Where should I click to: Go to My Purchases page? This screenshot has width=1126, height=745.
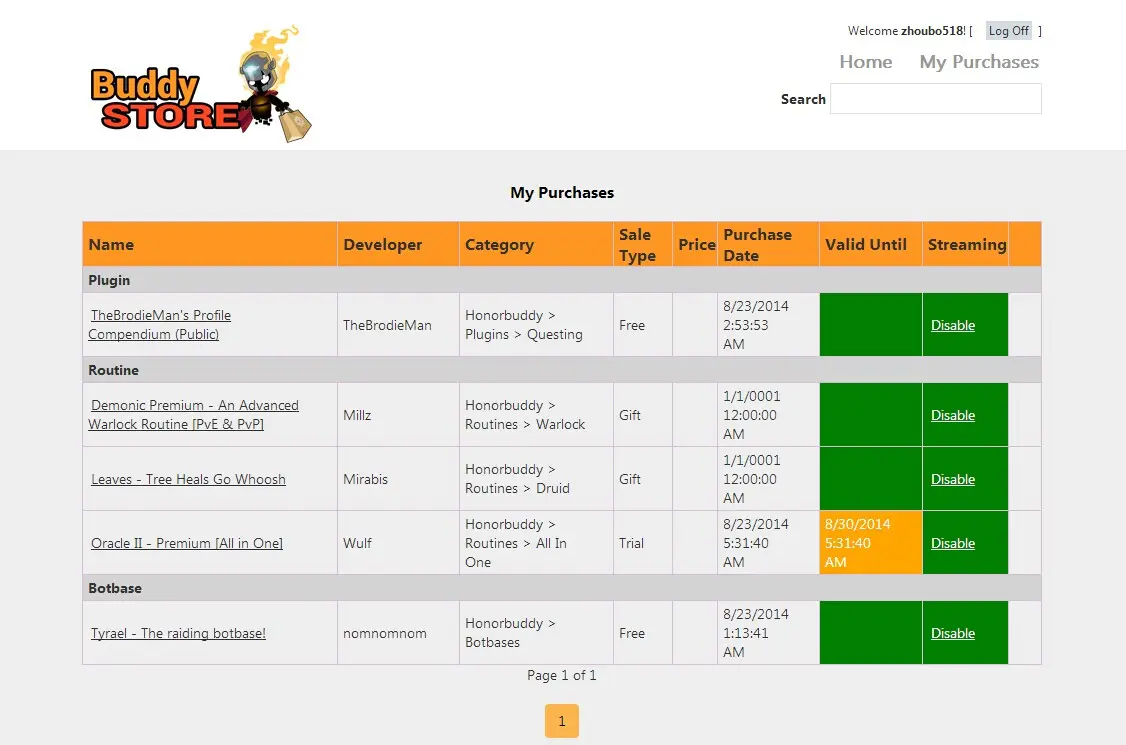(x=978, y=62)
